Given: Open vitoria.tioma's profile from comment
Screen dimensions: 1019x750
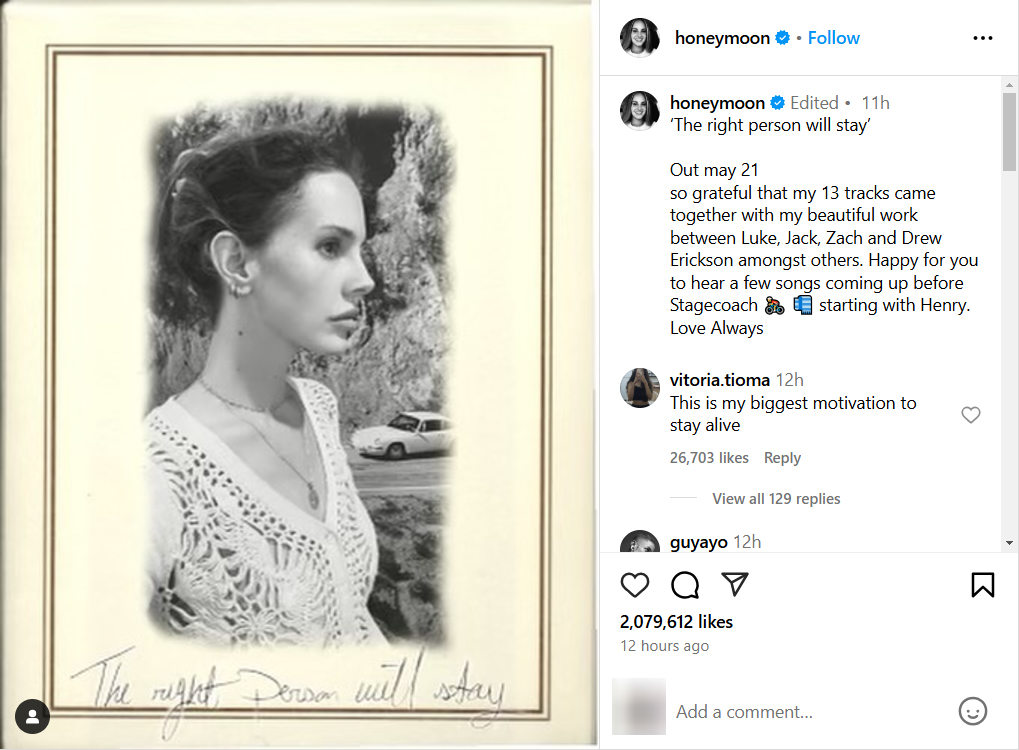Looking at the screenshot, I should coord(719,380).
